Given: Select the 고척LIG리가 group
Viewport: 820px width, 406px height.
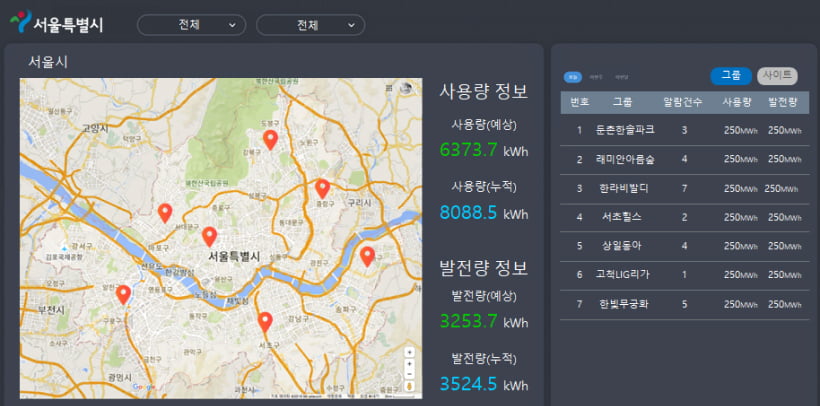Looking at the screenshot, I should [x=622, y=275].
